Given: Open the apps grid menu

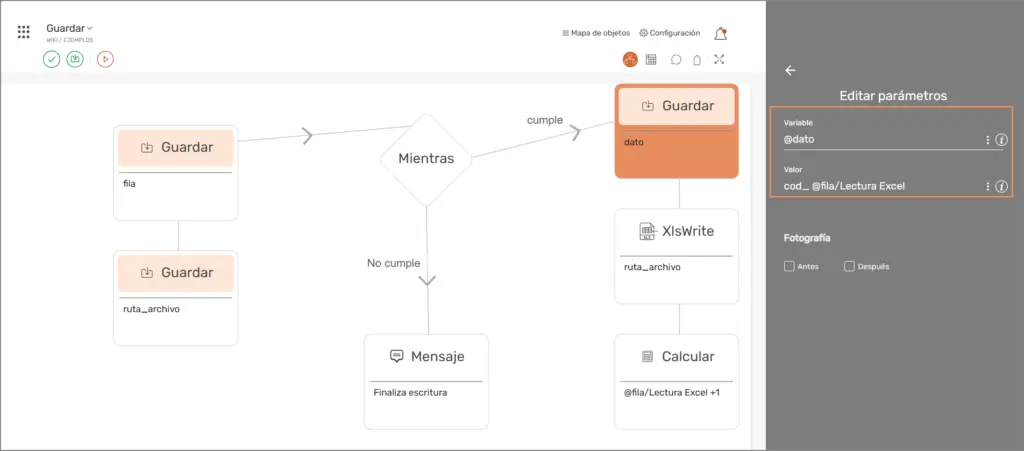Looking at the screenshot, I should pyautogui.click(x=24, y=32).
